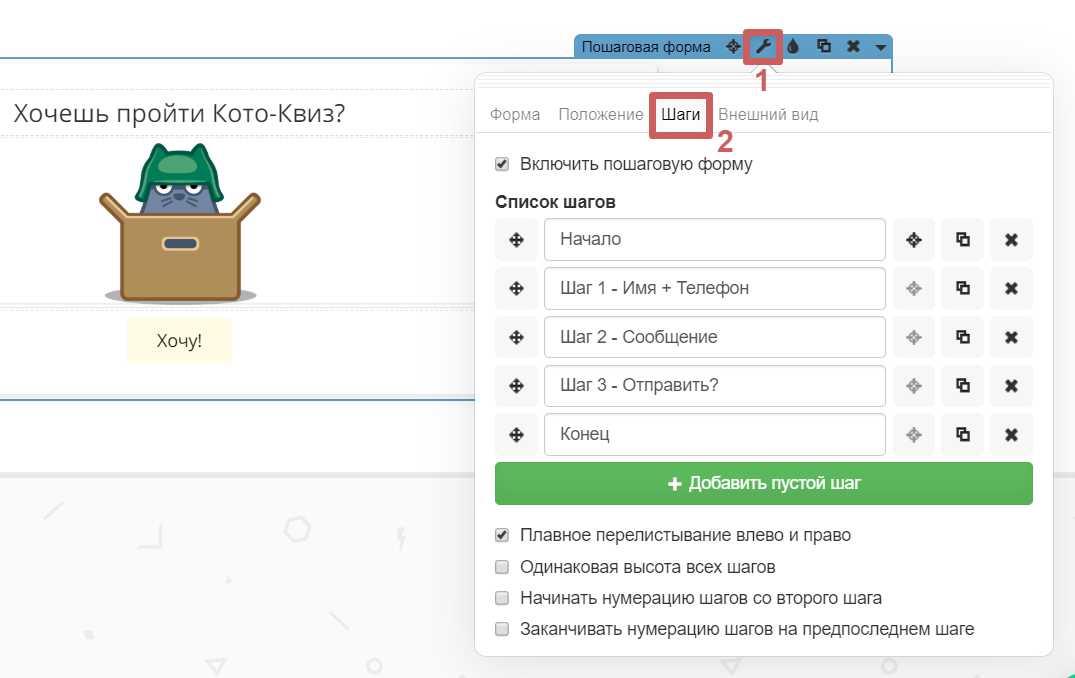The image size is (1075, 678).
Task: Click the move icon in widget toolbar
Action: point(733,47)
